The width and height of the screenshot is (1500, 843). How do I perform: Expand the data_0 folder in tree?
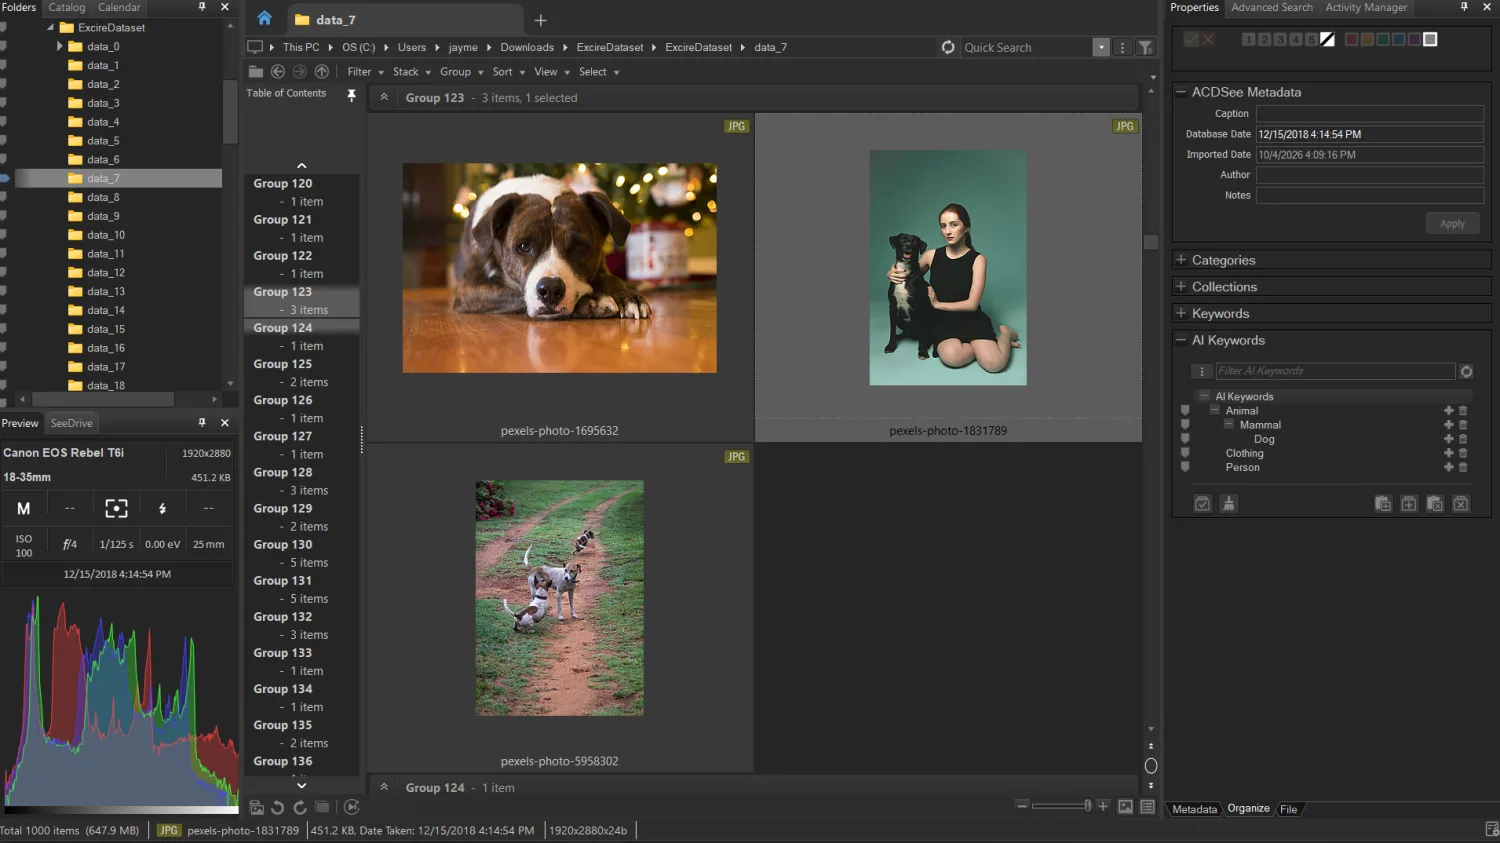(x=59, y=46)
